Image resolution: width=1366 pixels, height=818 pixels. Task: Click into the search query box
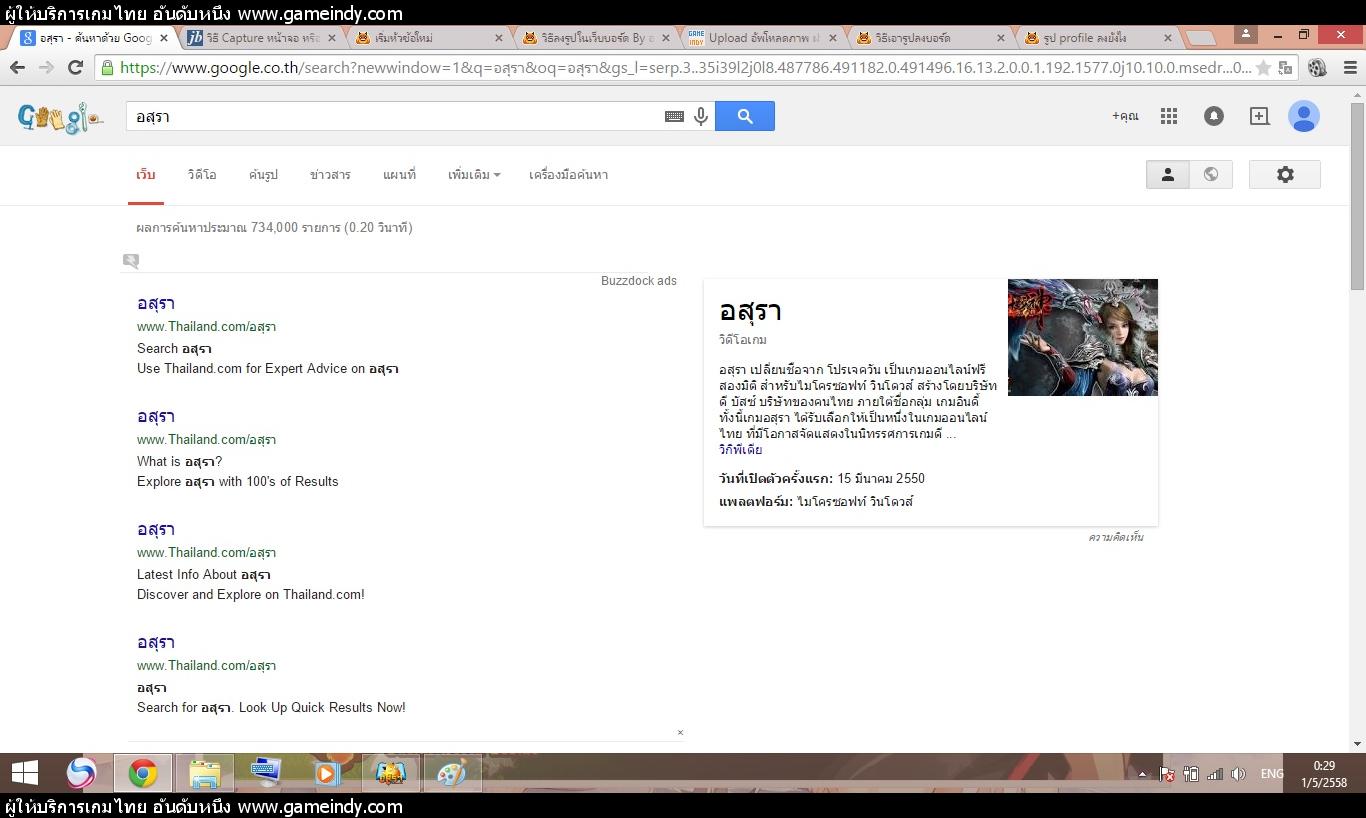397,116
